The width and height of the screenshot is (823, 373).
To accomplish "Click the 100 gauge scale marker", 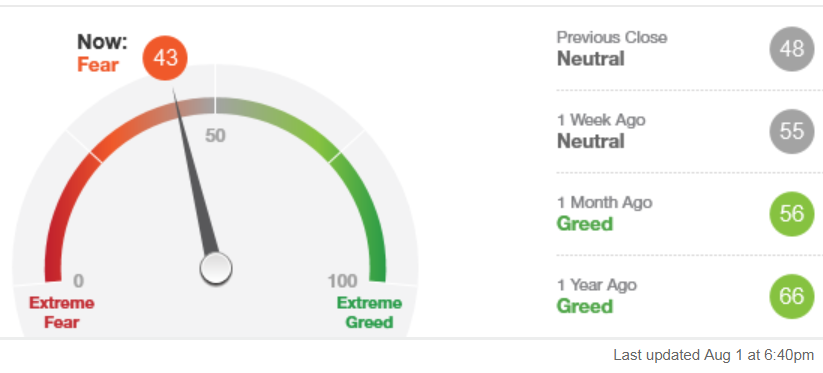I will (343, 281).
